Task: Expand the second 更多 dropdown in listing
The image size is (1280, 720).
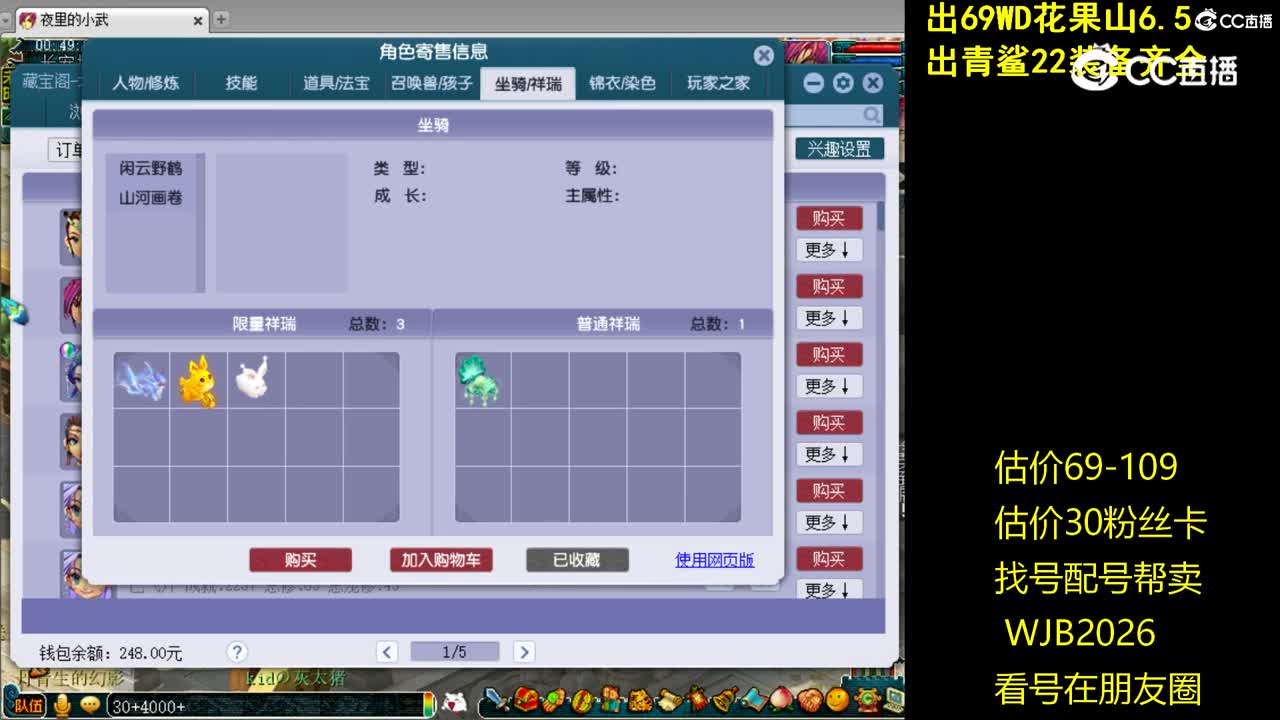Action: pos(829,318)
